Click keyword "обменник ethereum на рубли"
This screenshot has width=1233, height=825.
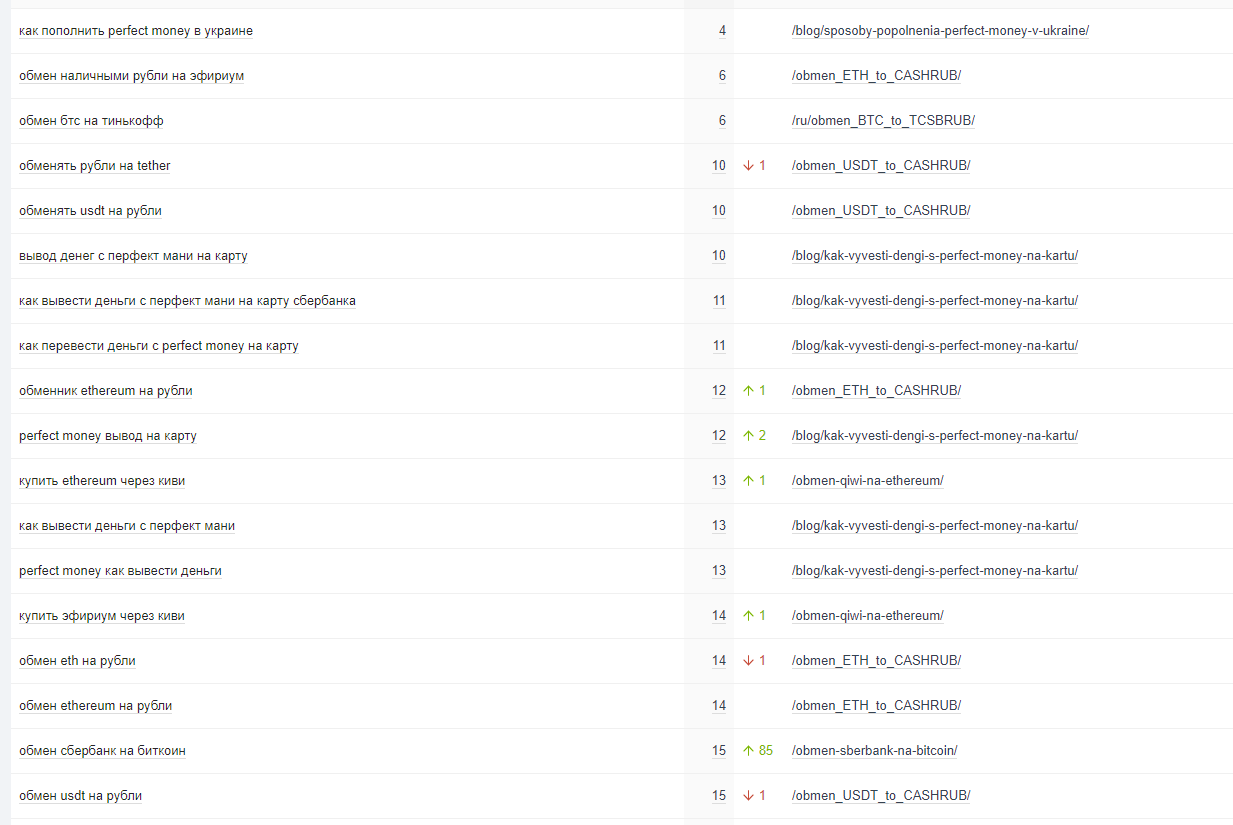[x=106, y=391]
